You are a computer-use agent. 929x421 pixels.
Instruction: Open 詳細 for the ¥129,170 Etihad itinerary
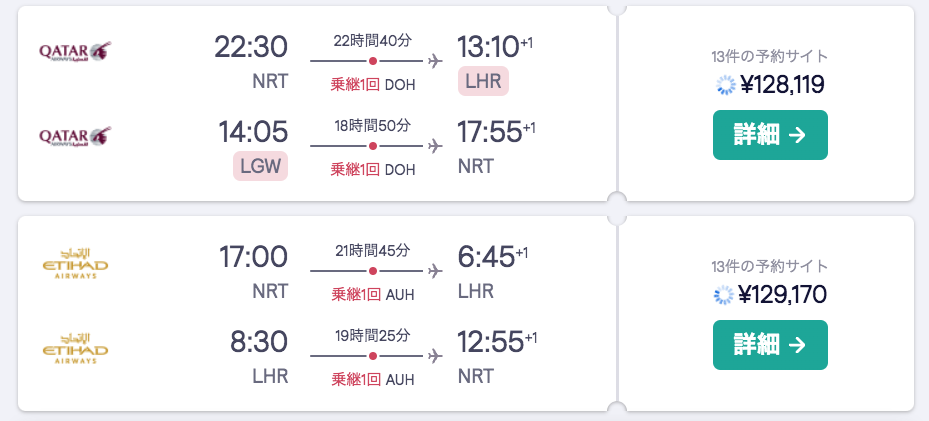(770, 345)
